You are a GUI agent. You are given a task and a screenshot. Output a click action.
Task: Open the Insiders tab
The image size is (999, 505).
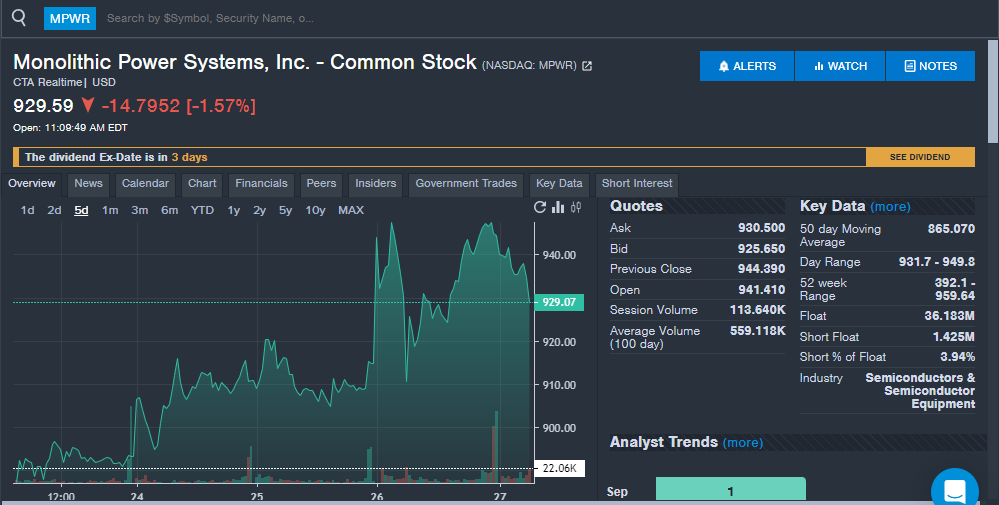tap(375, 183)
